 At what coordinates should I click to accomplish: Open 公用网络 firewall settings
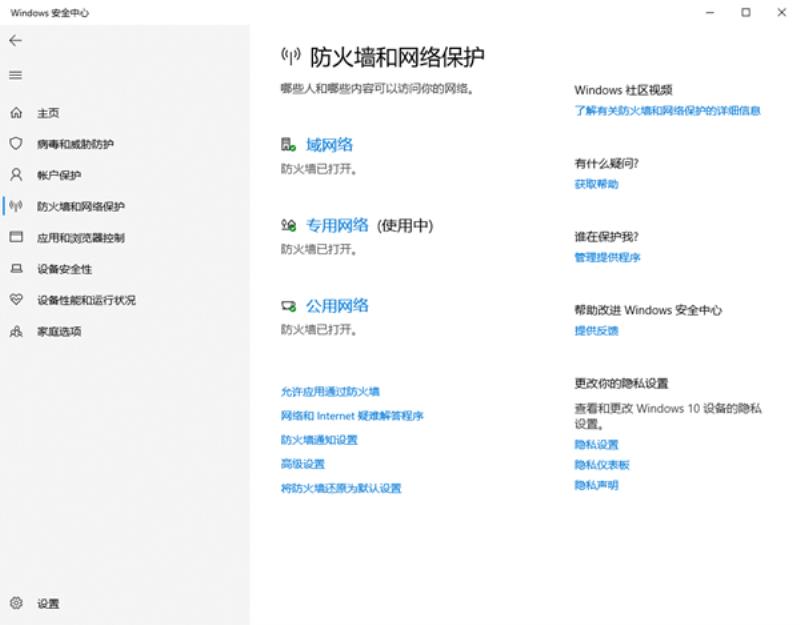tap(337, 306)
